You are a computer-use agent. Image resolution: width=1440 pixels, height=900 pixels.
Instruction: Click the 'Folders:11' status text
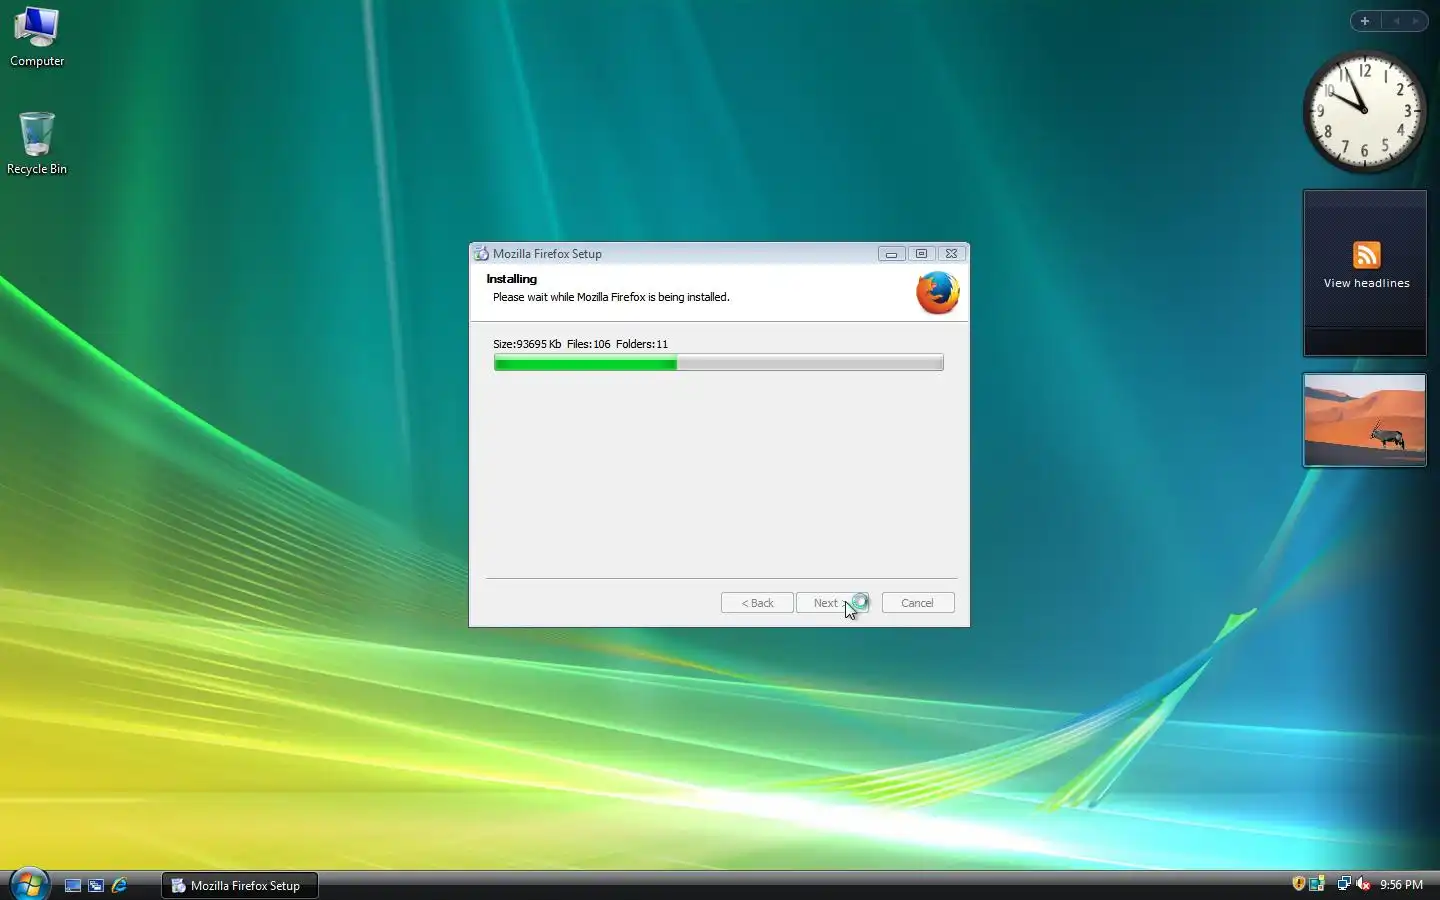click(642, 344)
